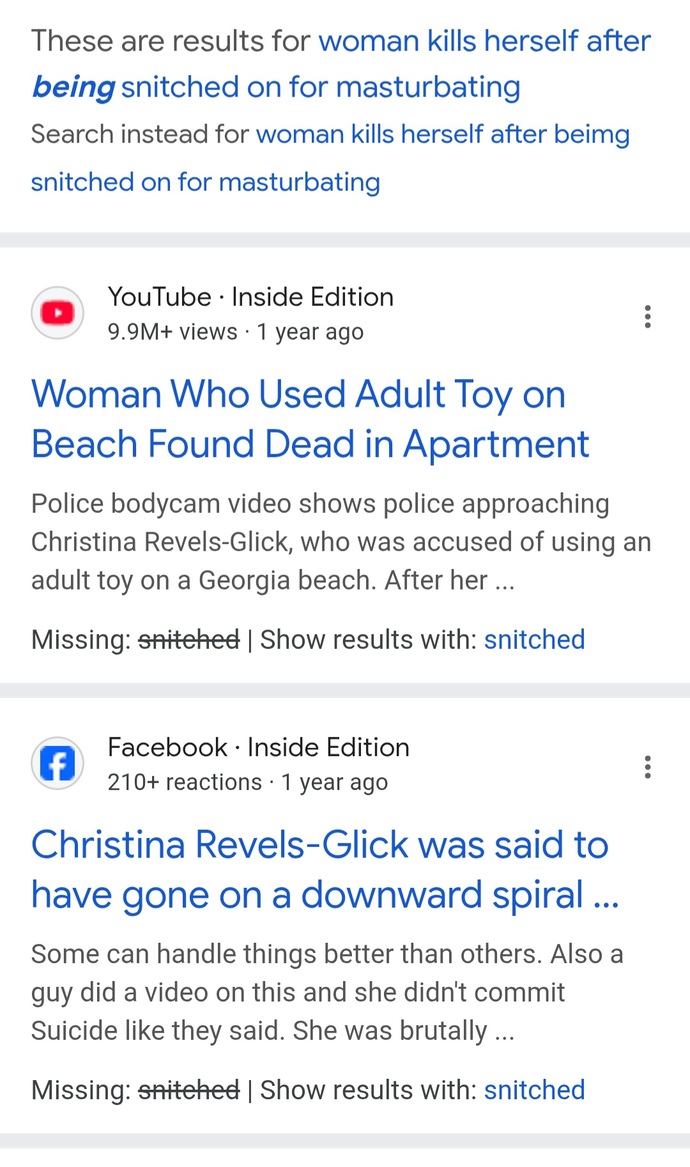
Task: Tap the 'Some can handle things better' snippet
Action: [328, 992]
